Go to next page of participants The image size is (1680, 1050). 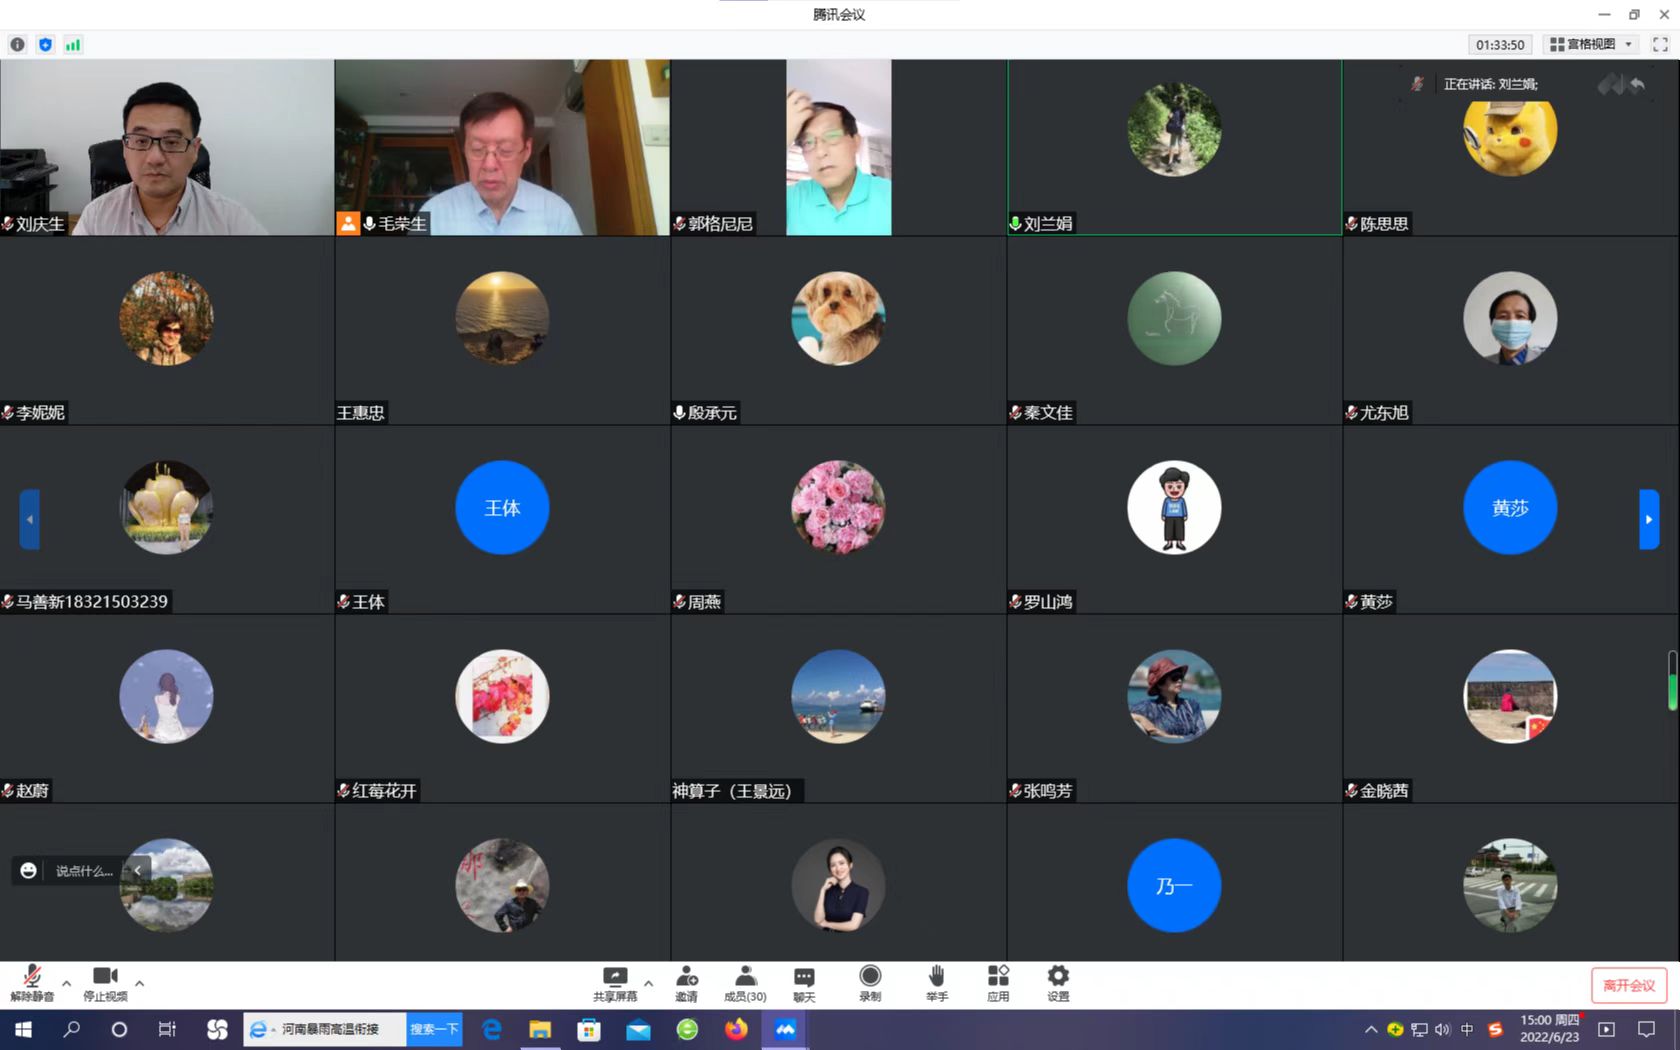point(1649,519)
